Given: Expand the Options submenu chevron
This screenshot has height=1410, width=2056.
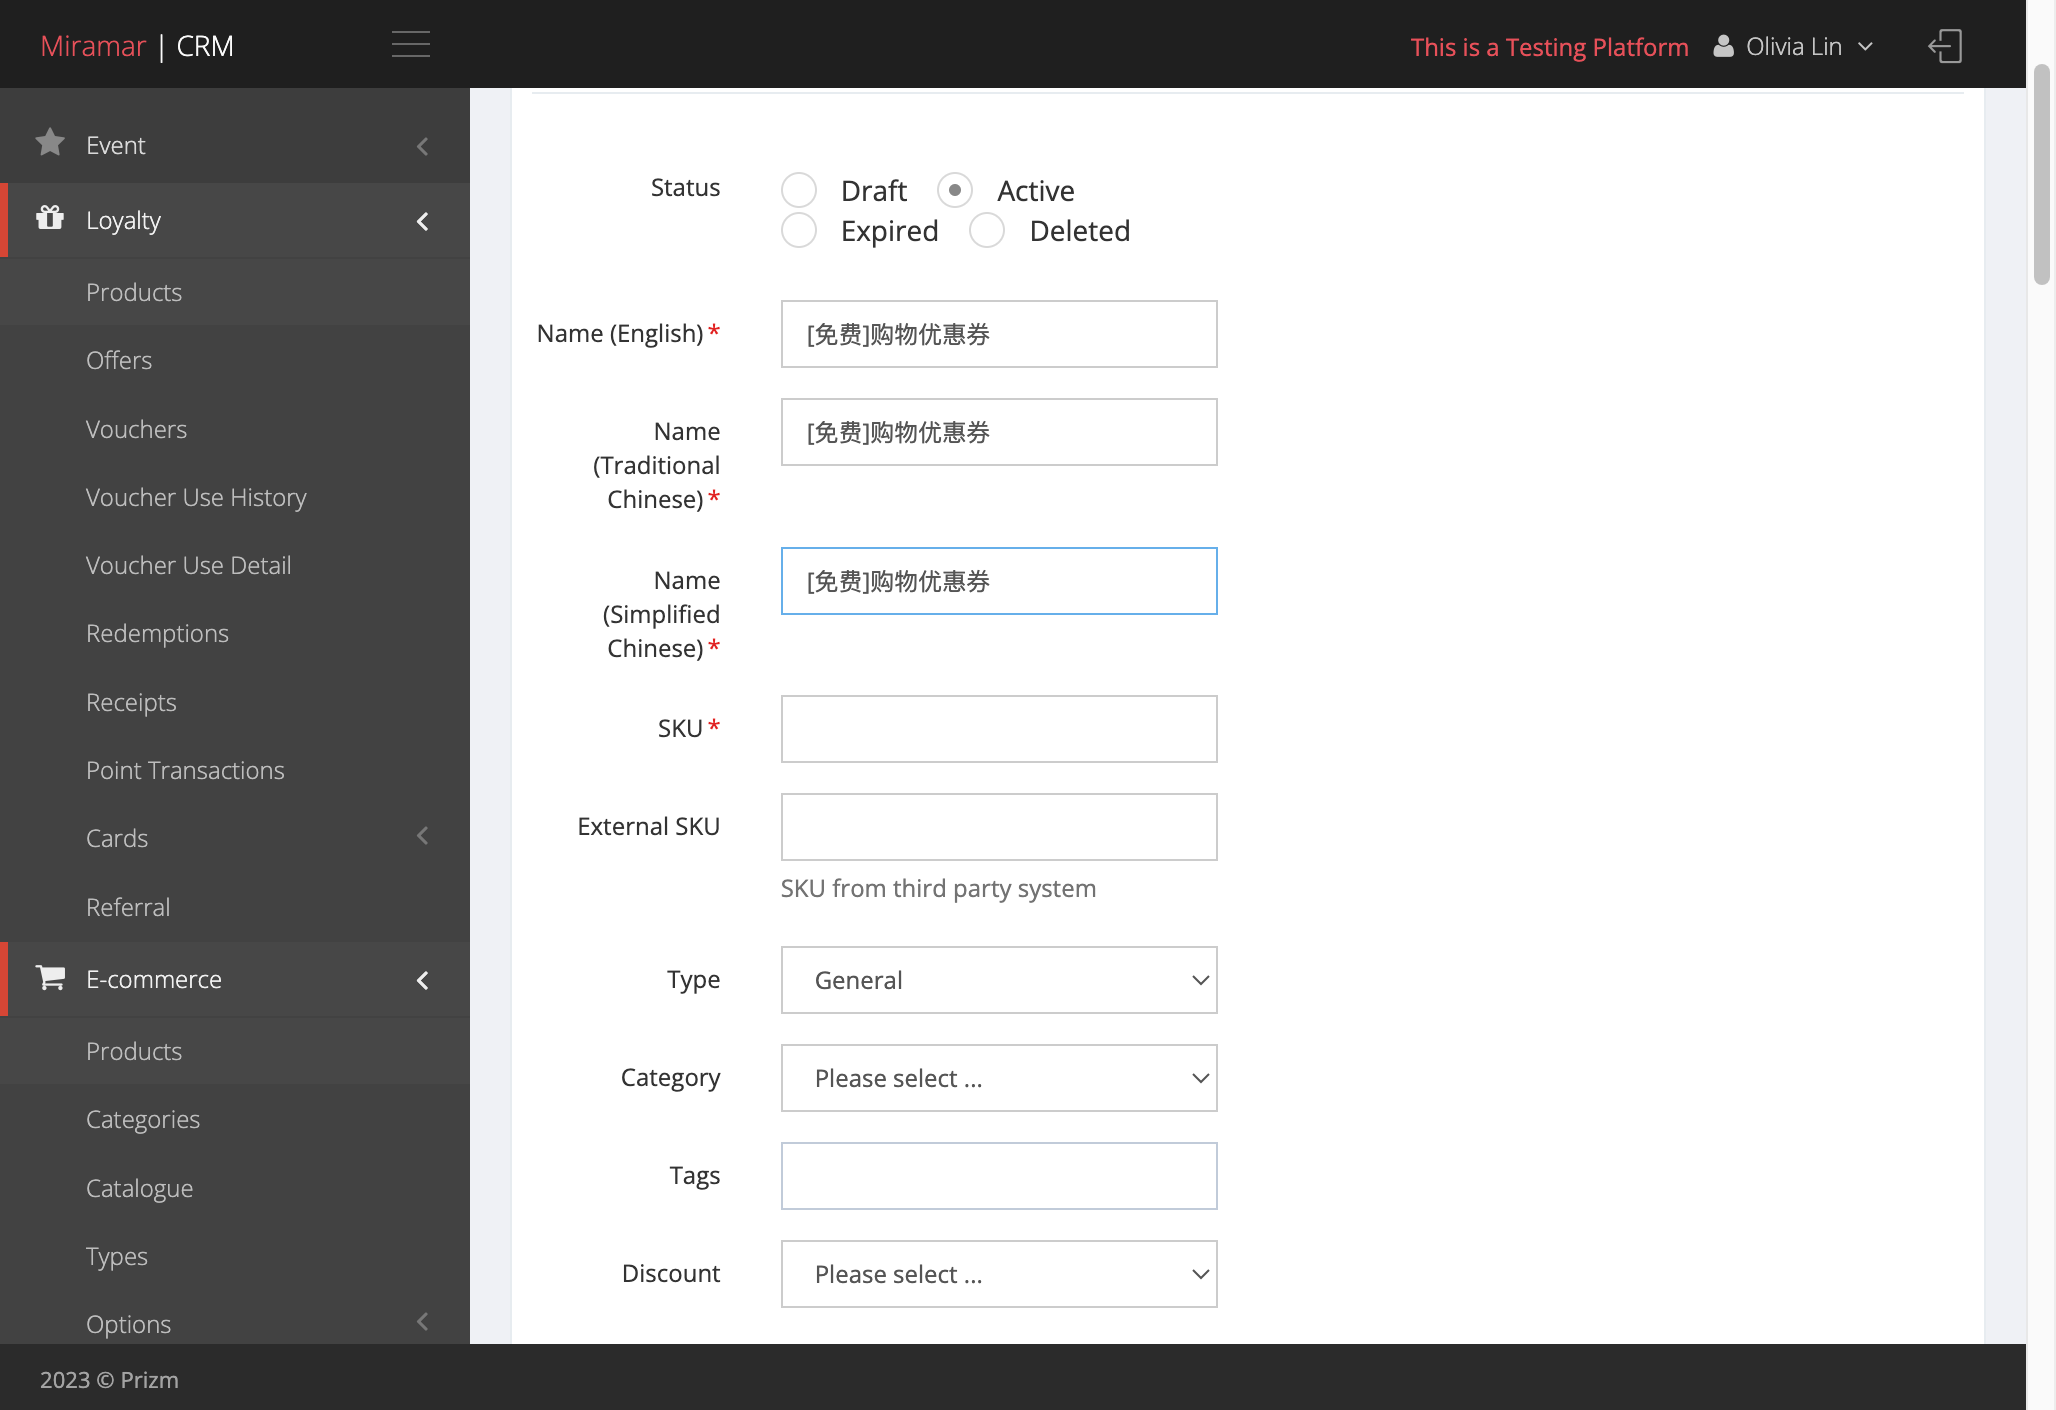Looking at the screenshot, I should point(423,1322).
